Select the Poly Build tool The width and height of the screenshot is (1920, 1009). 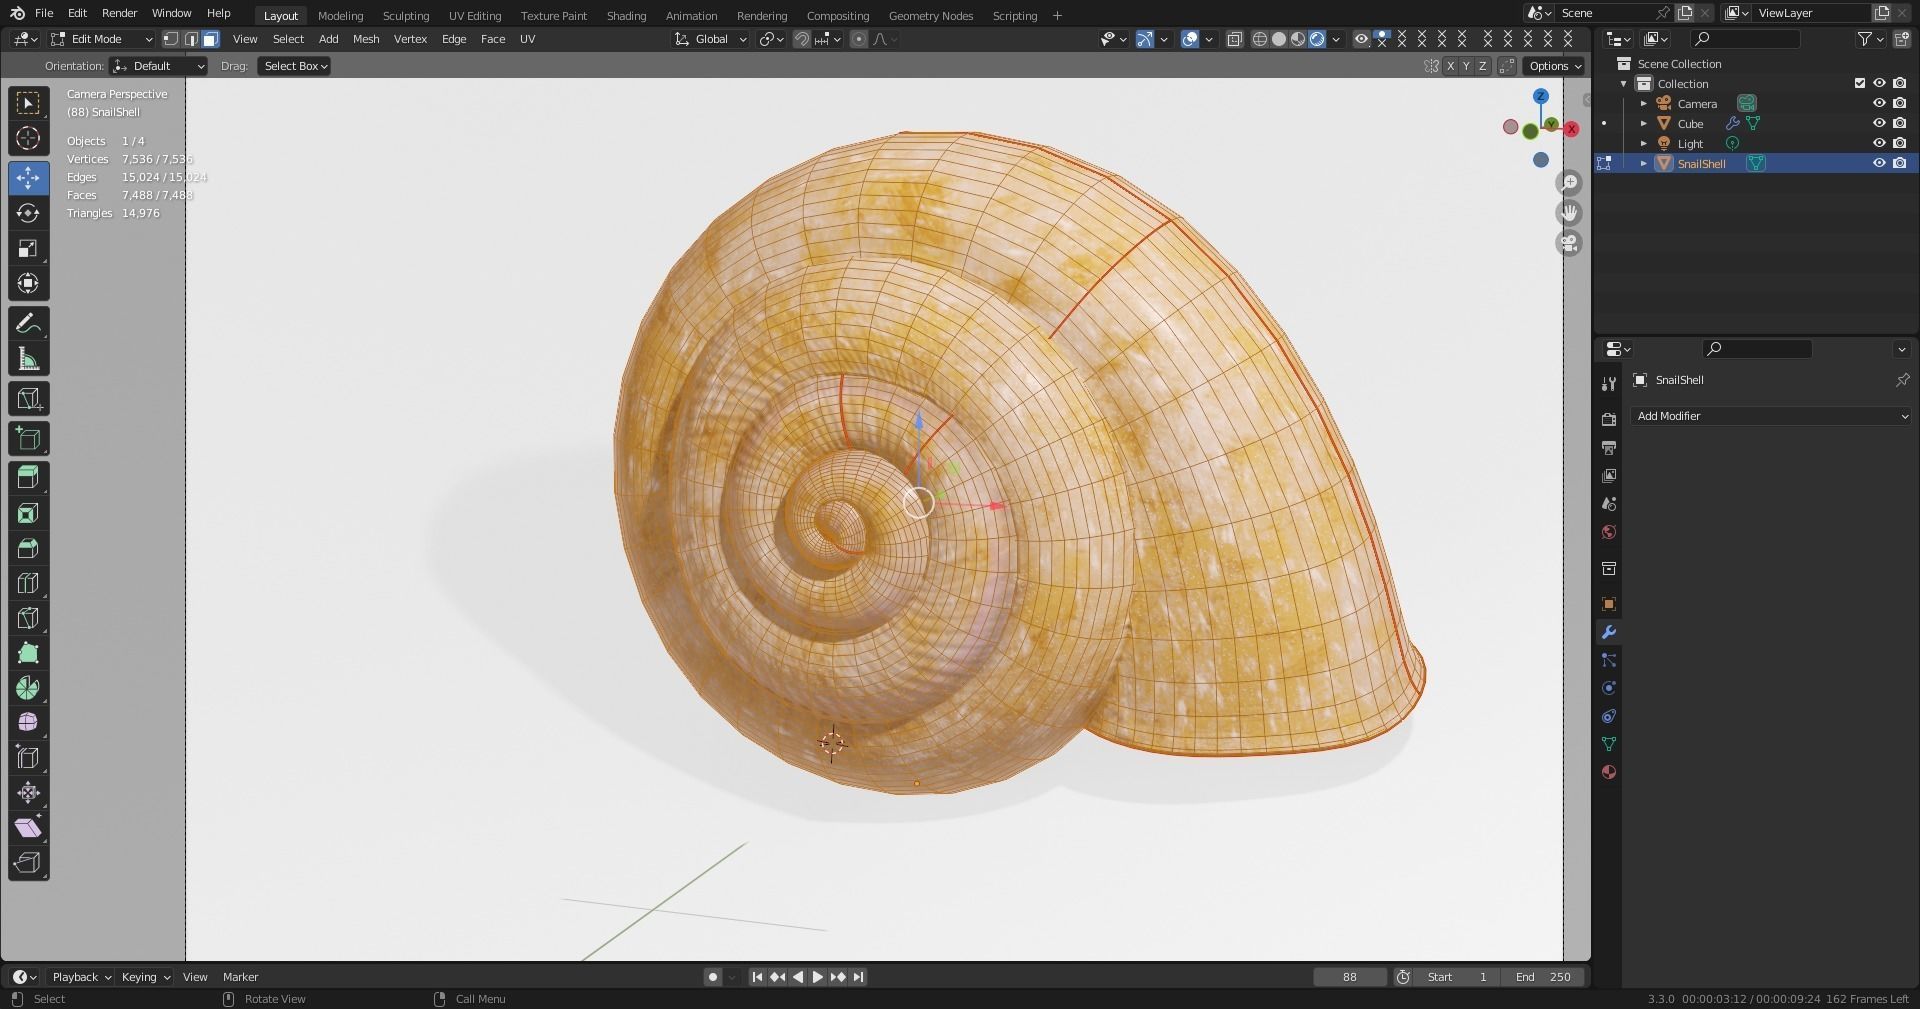tap(28, 653)
